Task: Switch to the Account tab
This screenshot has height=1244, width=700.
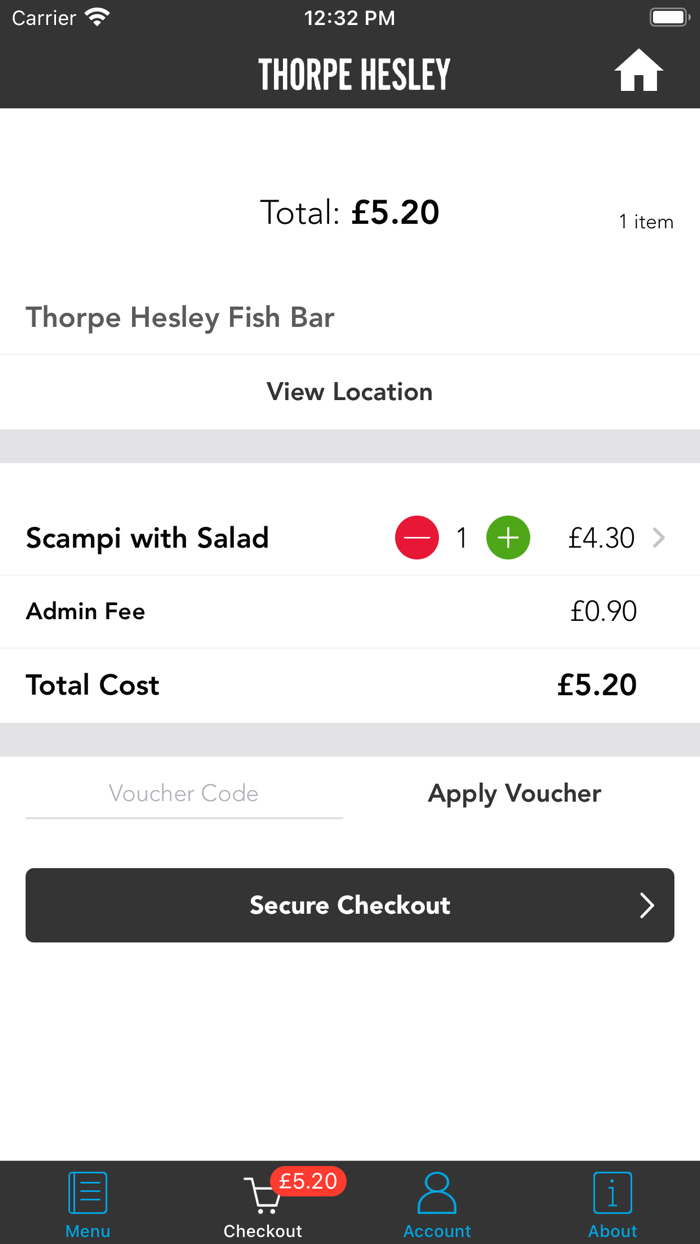Action: 437,1202
